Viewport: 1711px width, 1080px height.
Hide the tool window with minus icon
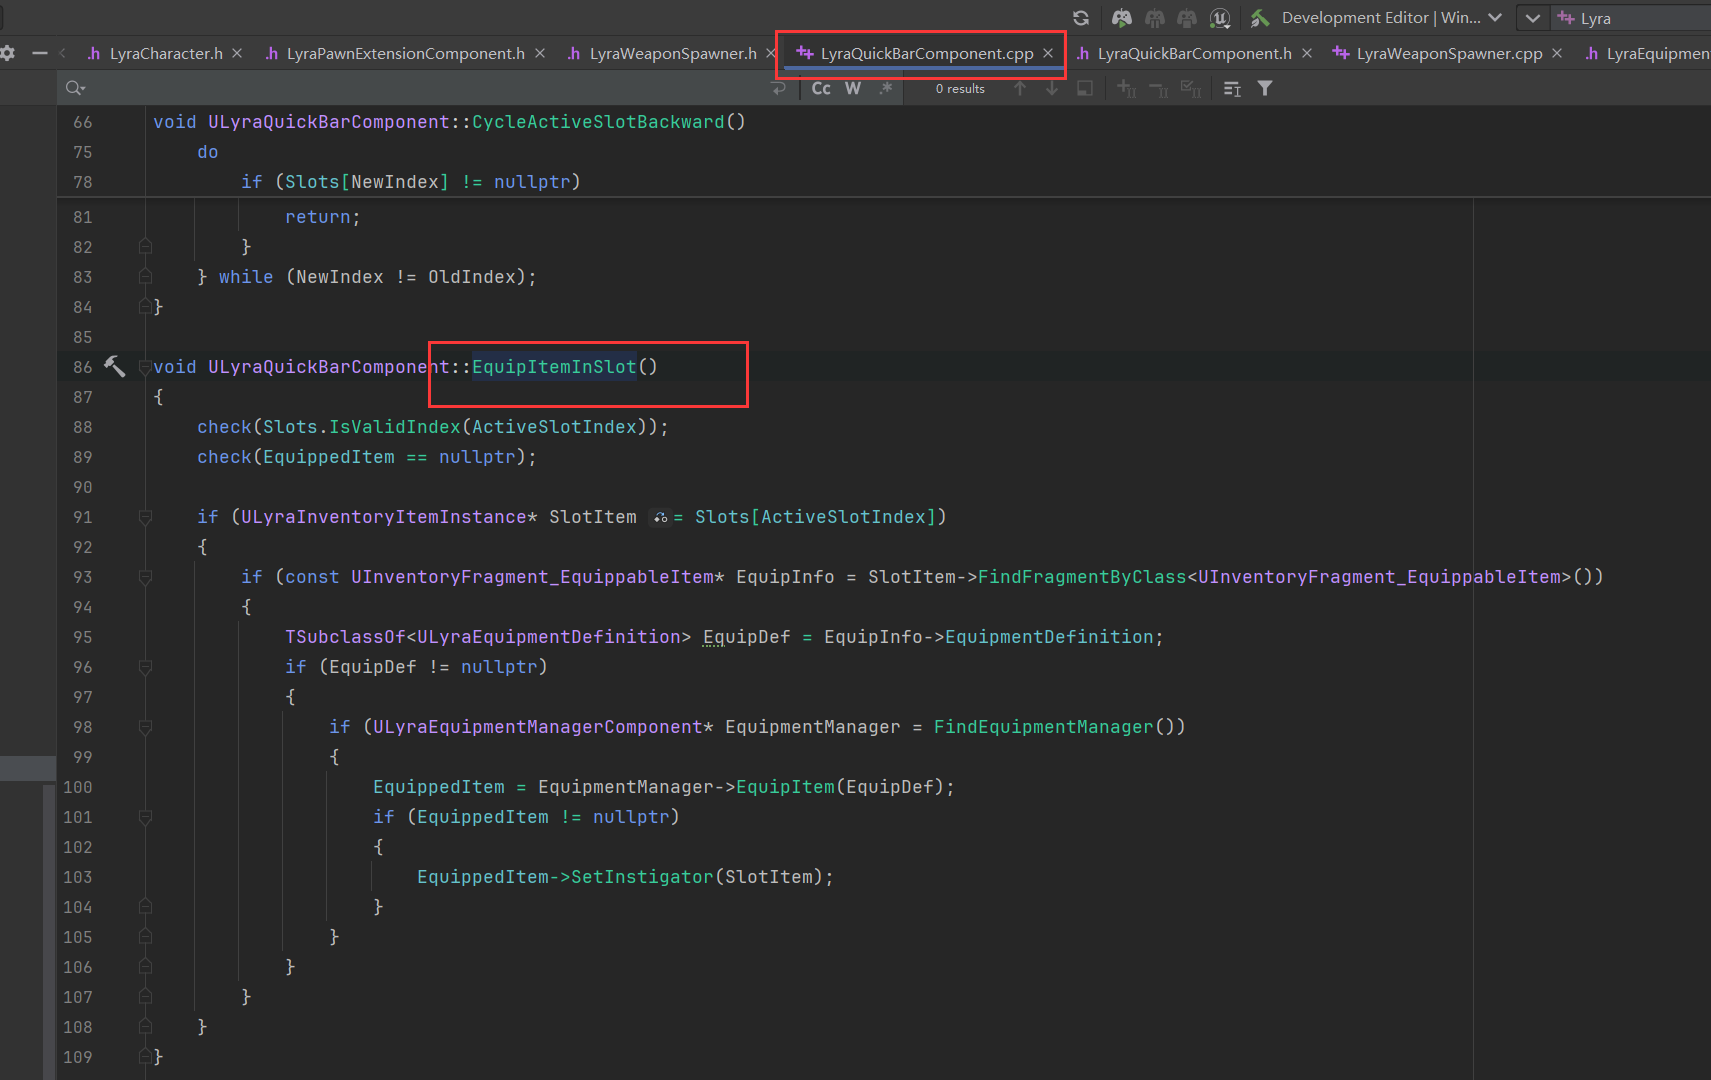point(40,53)
